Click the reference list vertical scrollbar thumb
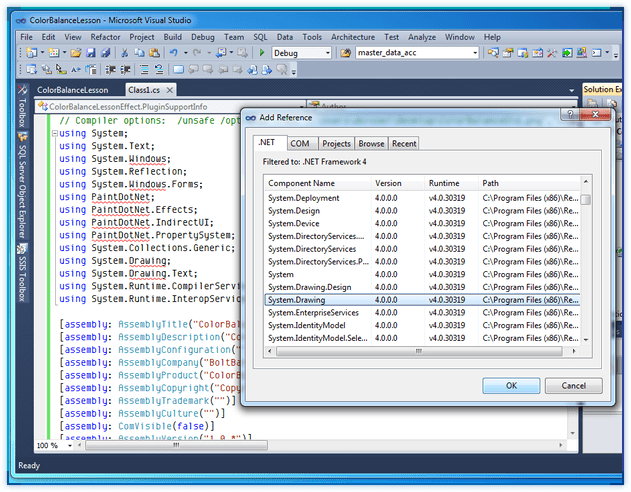The height and width of the screenshot is (492, 631). 586,200
